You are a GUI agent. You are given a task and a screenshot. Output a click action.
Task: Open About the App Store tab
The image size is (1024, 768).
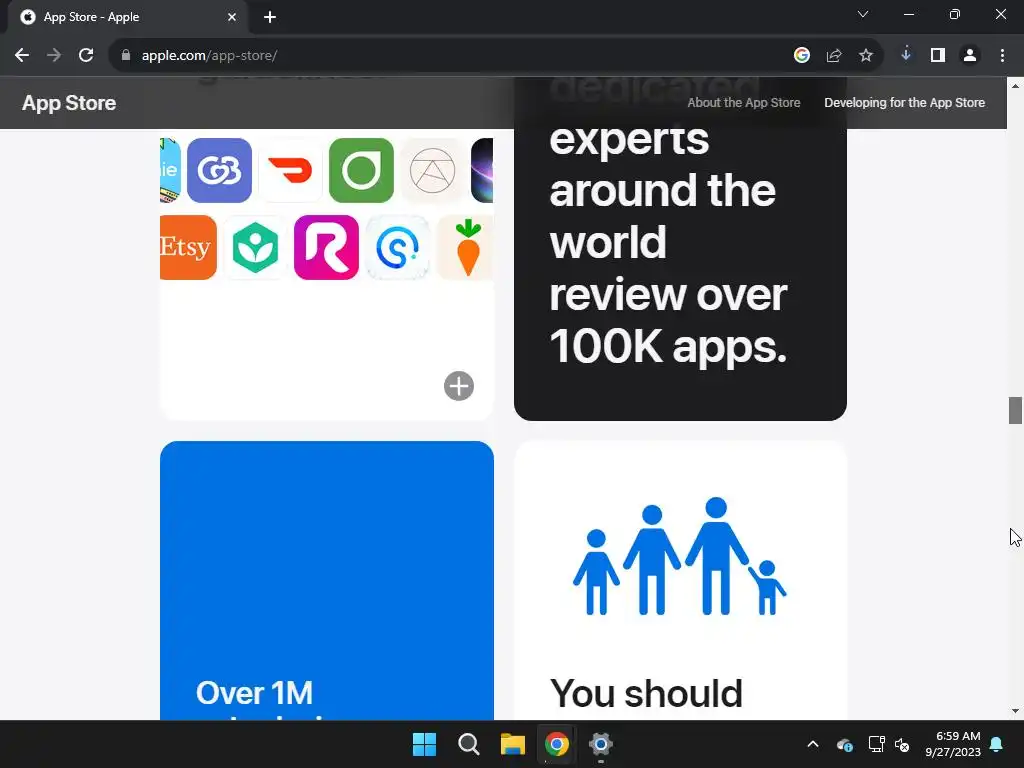point(744,103)
